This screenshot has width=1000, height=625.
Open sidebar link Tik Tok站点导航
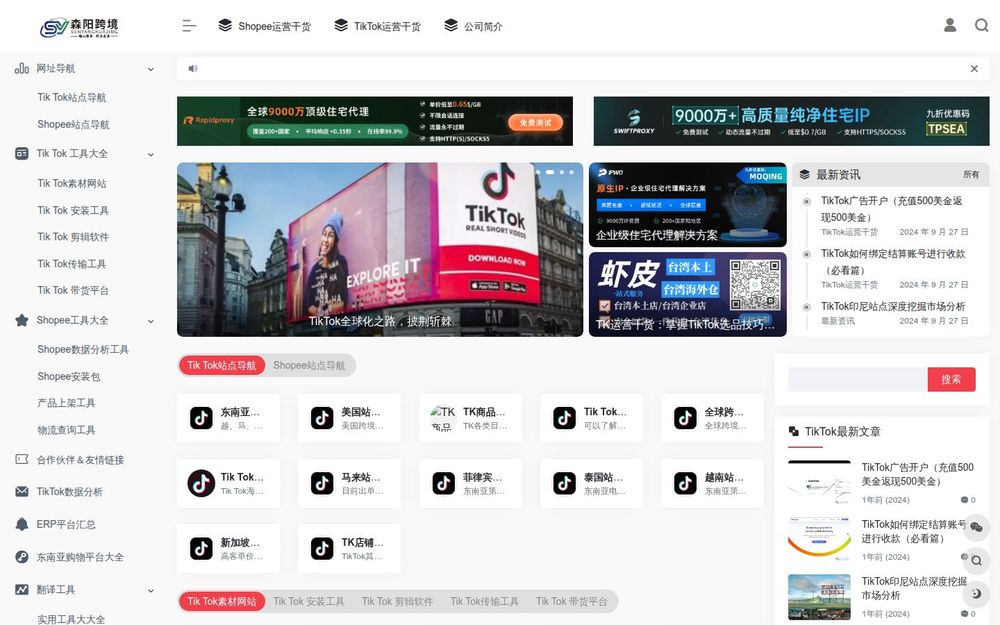coord(71,97)
